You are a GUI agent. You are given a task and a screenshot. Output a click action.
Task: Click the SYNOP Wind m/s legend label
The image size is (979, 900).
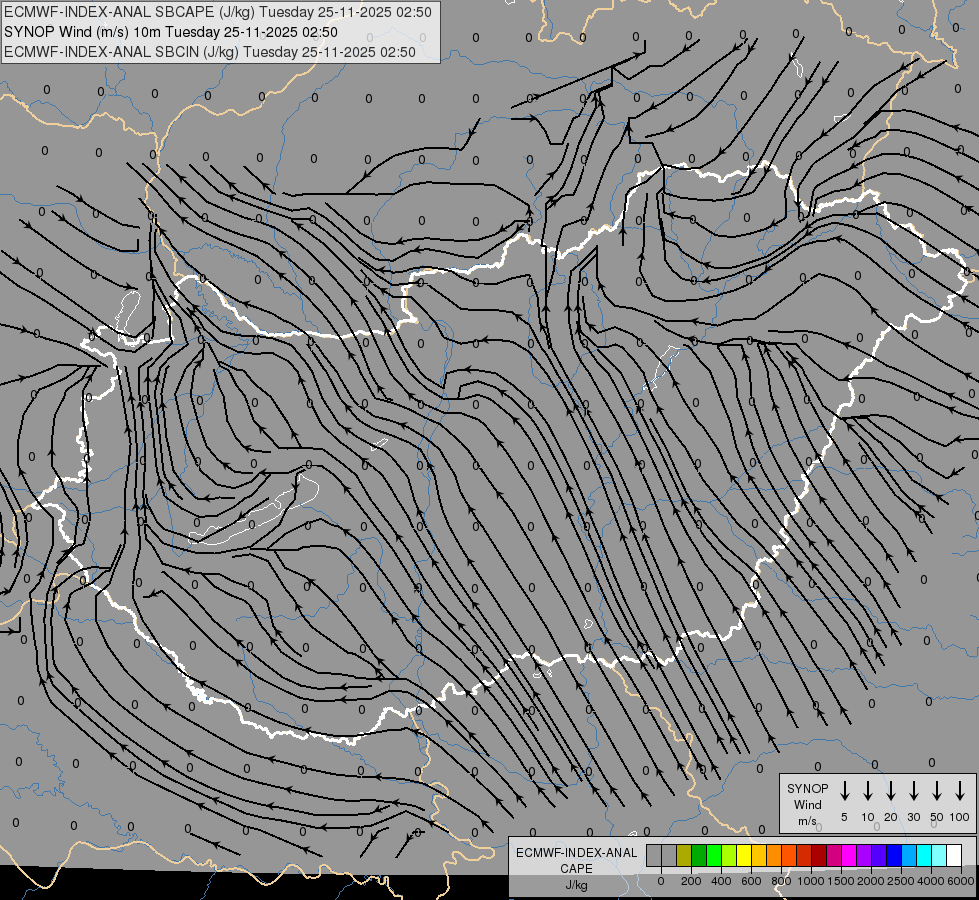click(x=807, y=804)
